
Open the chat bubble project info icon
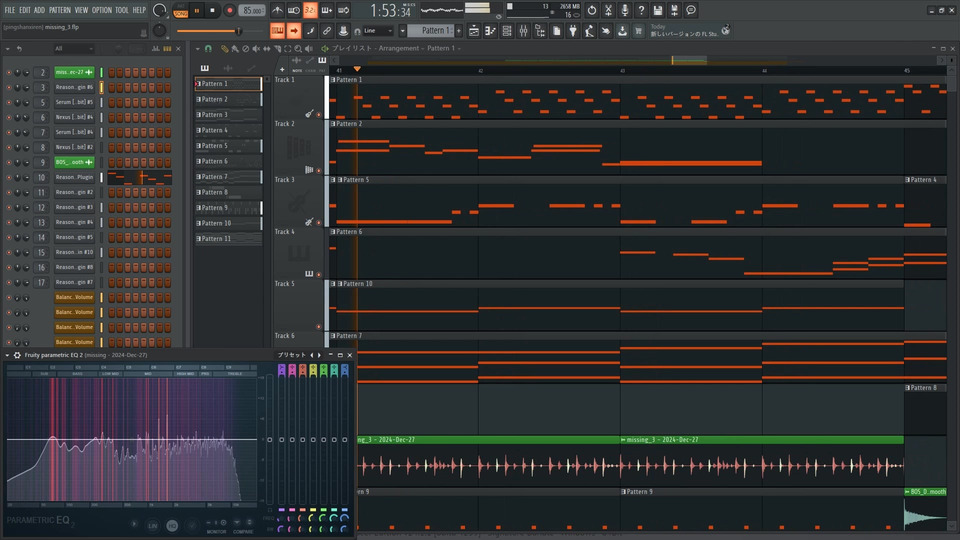[x=691, y=10]
